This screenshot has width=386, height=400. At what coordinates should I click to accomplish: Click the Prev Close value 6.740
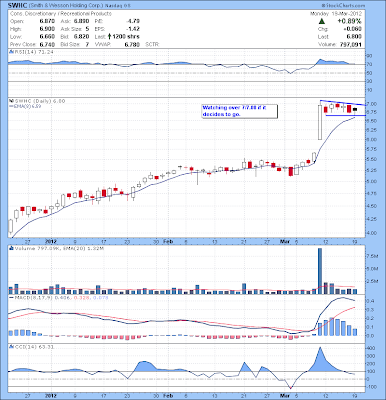[47, 44]
